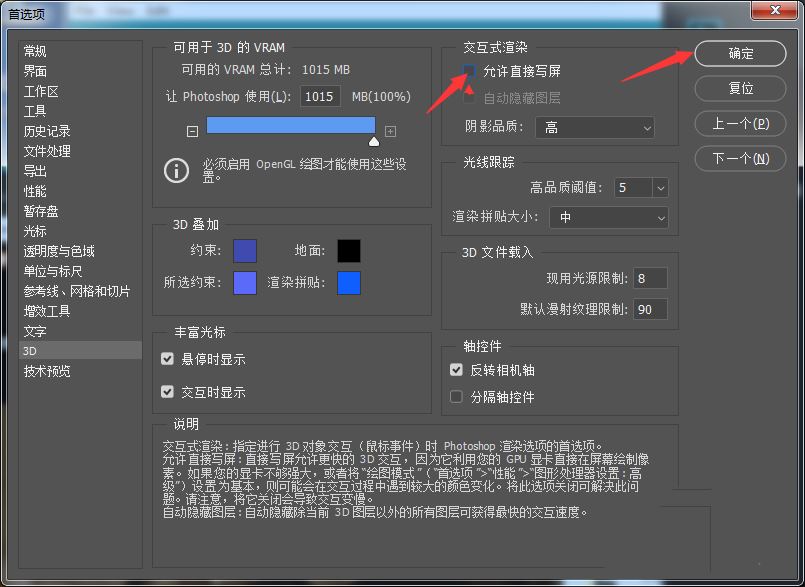
Task: Open 导出 preferences category
Action: click(35, 171)
